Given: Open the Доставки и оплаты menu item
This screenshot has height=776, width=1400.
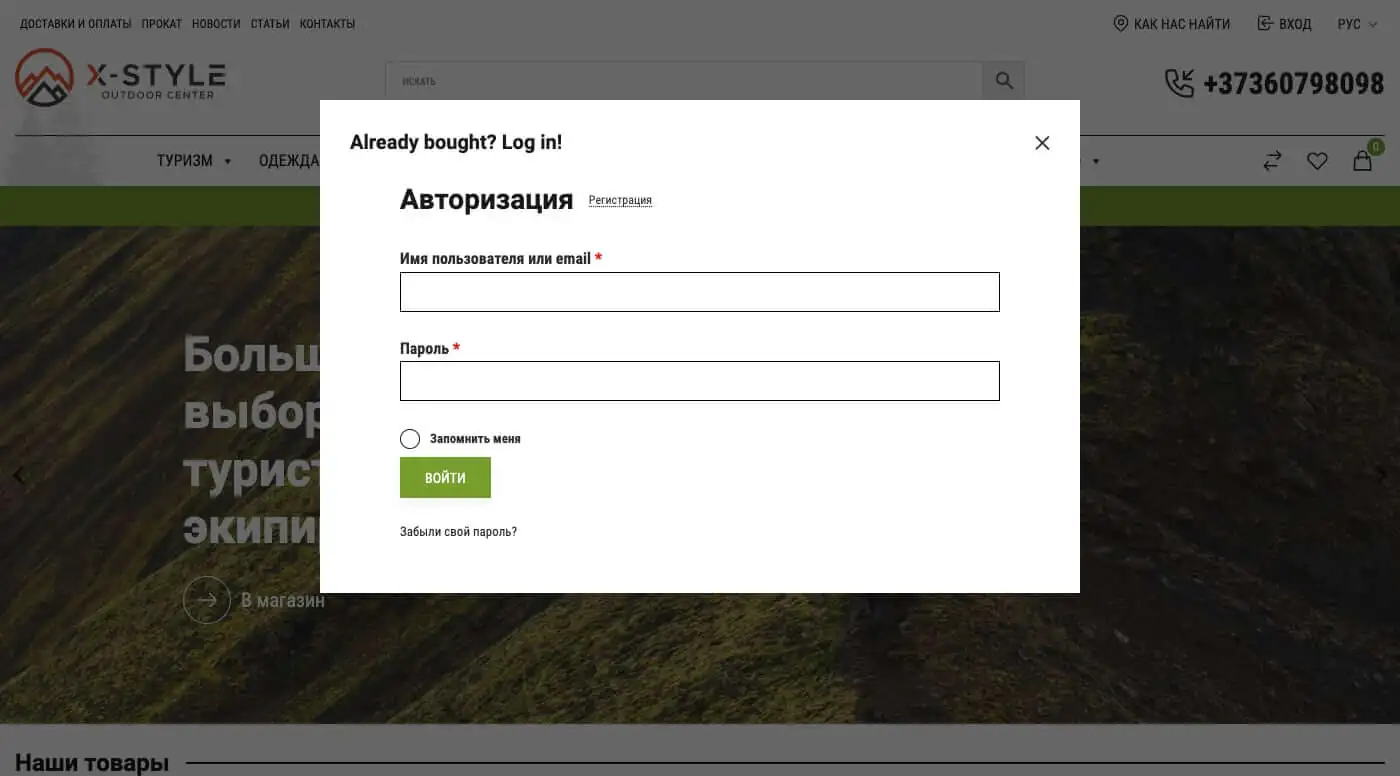Looking at the screenshot, I should (x=76, y=24).
